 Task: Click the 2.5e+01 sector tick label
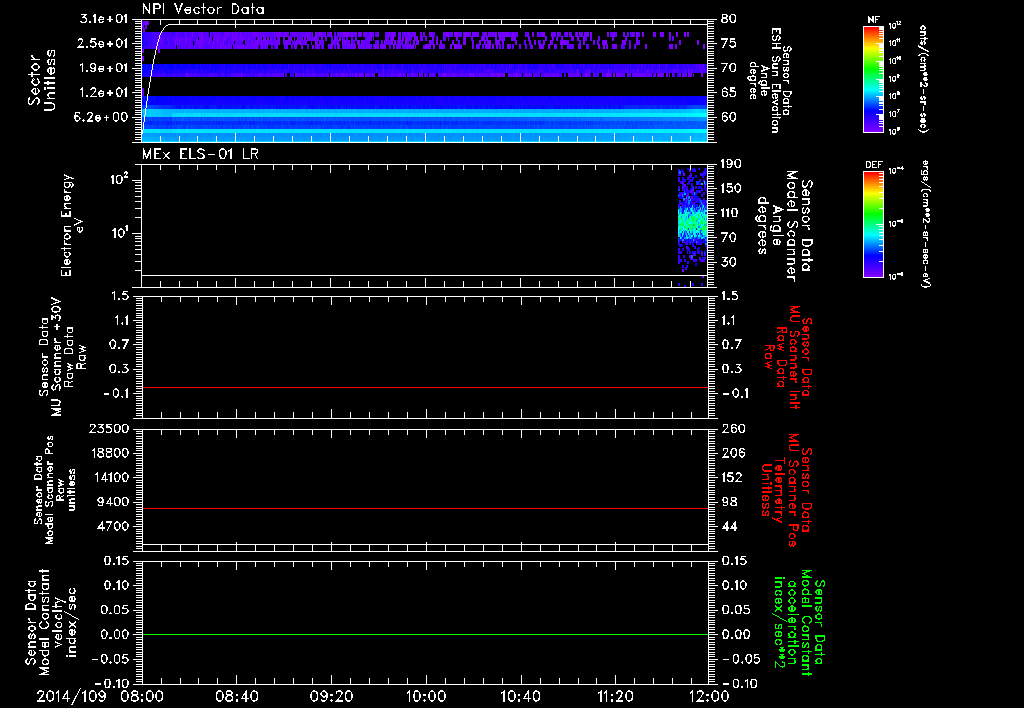pyautogui.click(x=104, y=43)
